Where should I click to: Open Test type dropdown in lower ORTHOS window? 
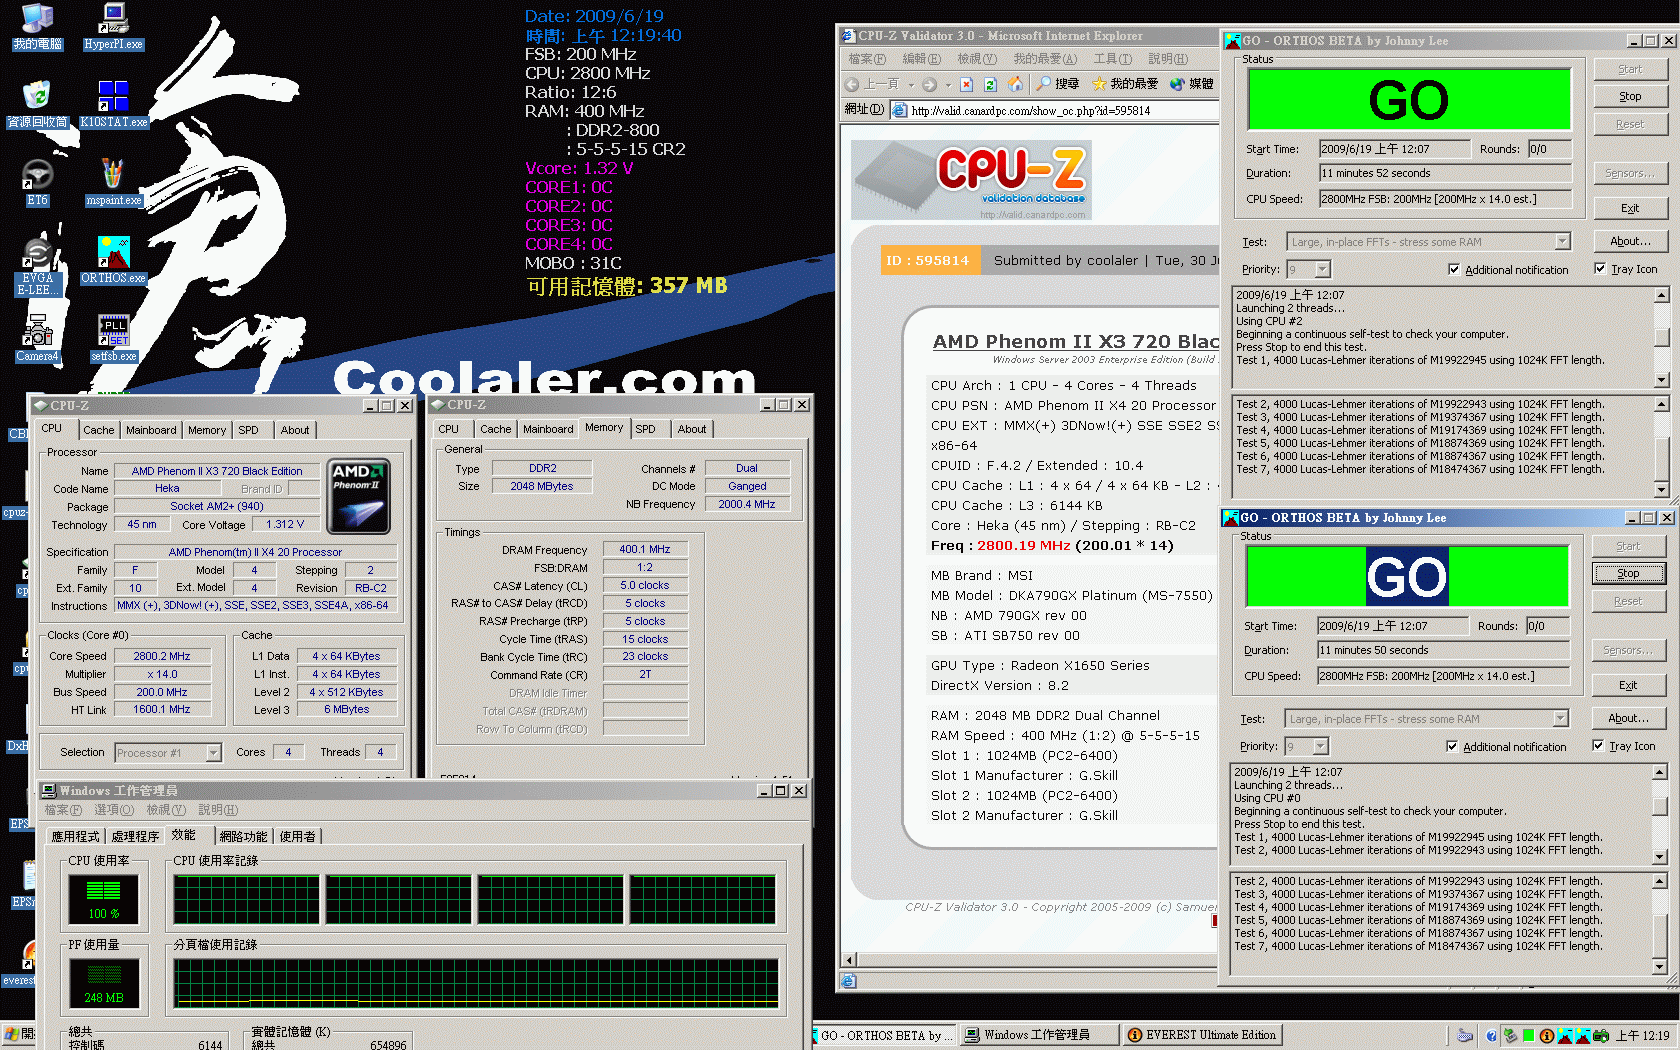tap(1560, 719)
